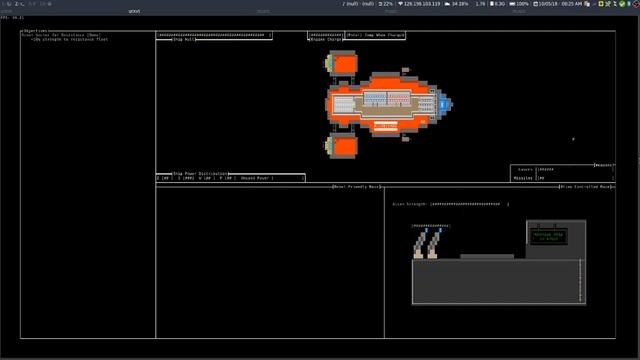Target the second alien base gun turret
The image size is (640, 360).
[434, 244]
